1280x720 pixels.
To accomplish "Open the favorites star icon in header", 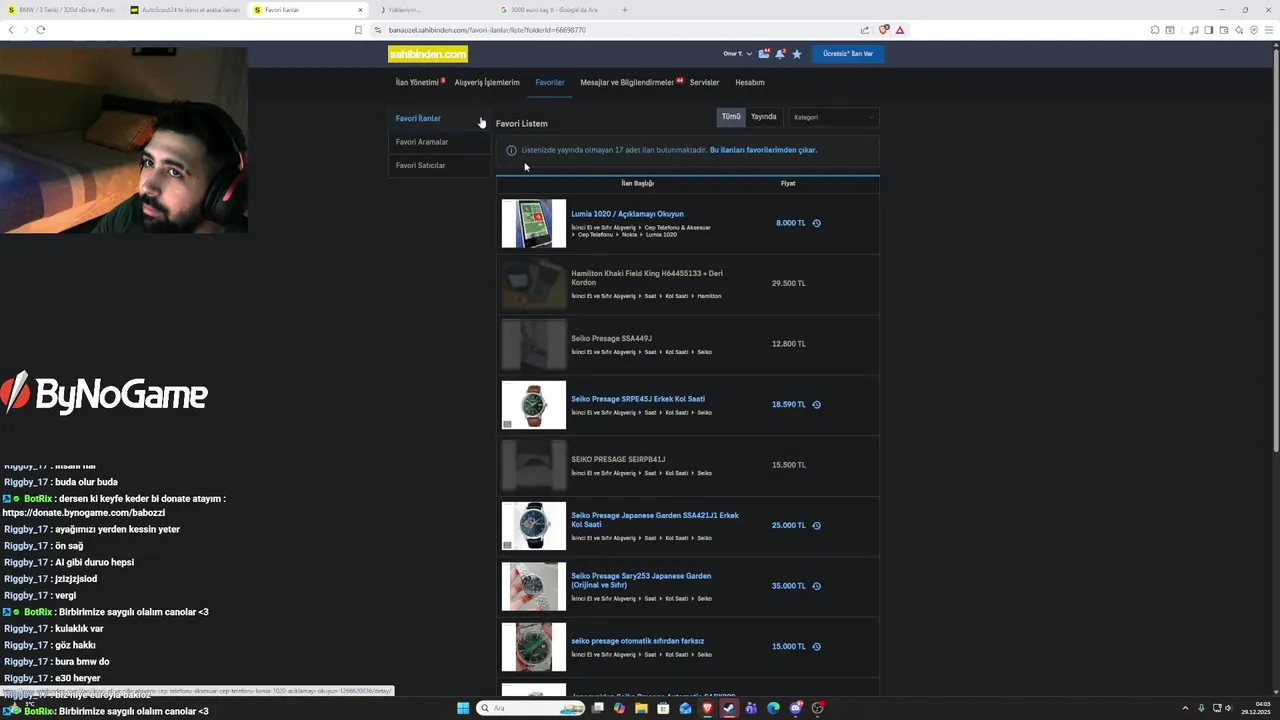I will pos(797,54).
